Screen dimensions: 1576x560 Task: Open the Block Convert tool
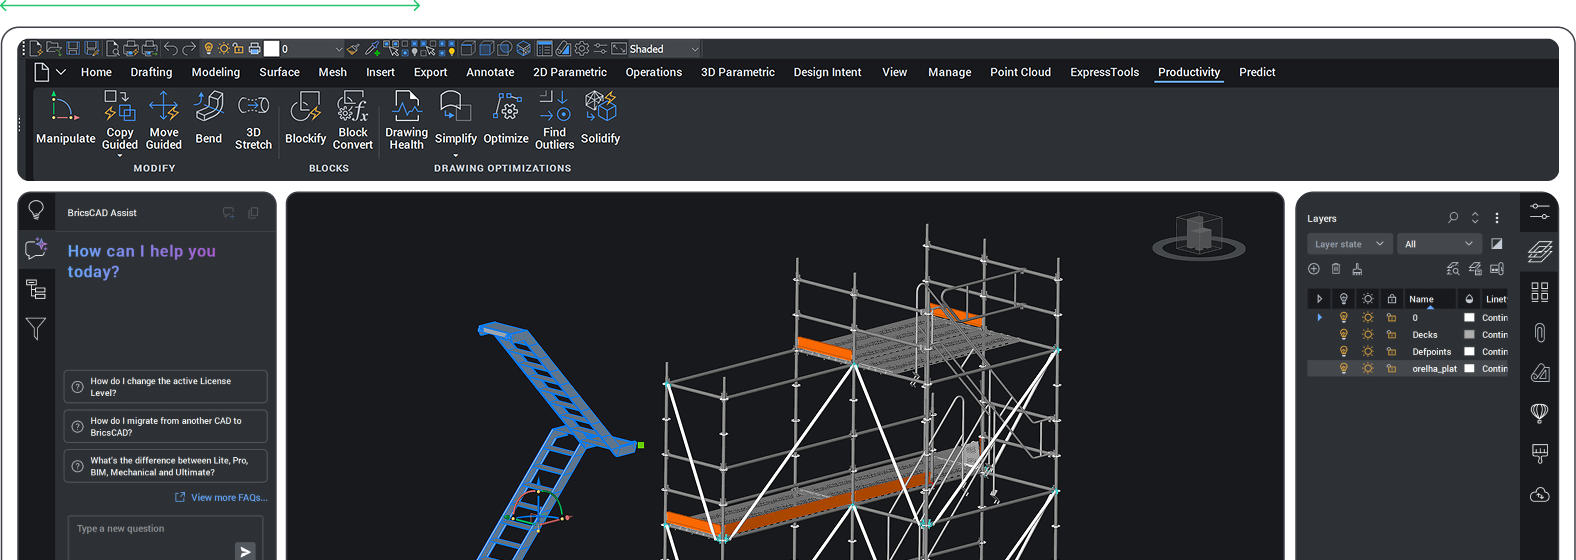tap(353, 120)
